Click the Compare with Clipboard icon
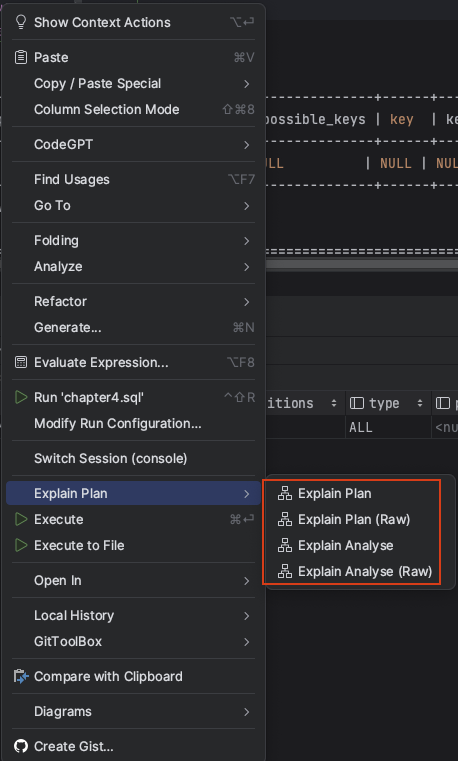This screenshot has height=761, width=458. click(21, 677)
